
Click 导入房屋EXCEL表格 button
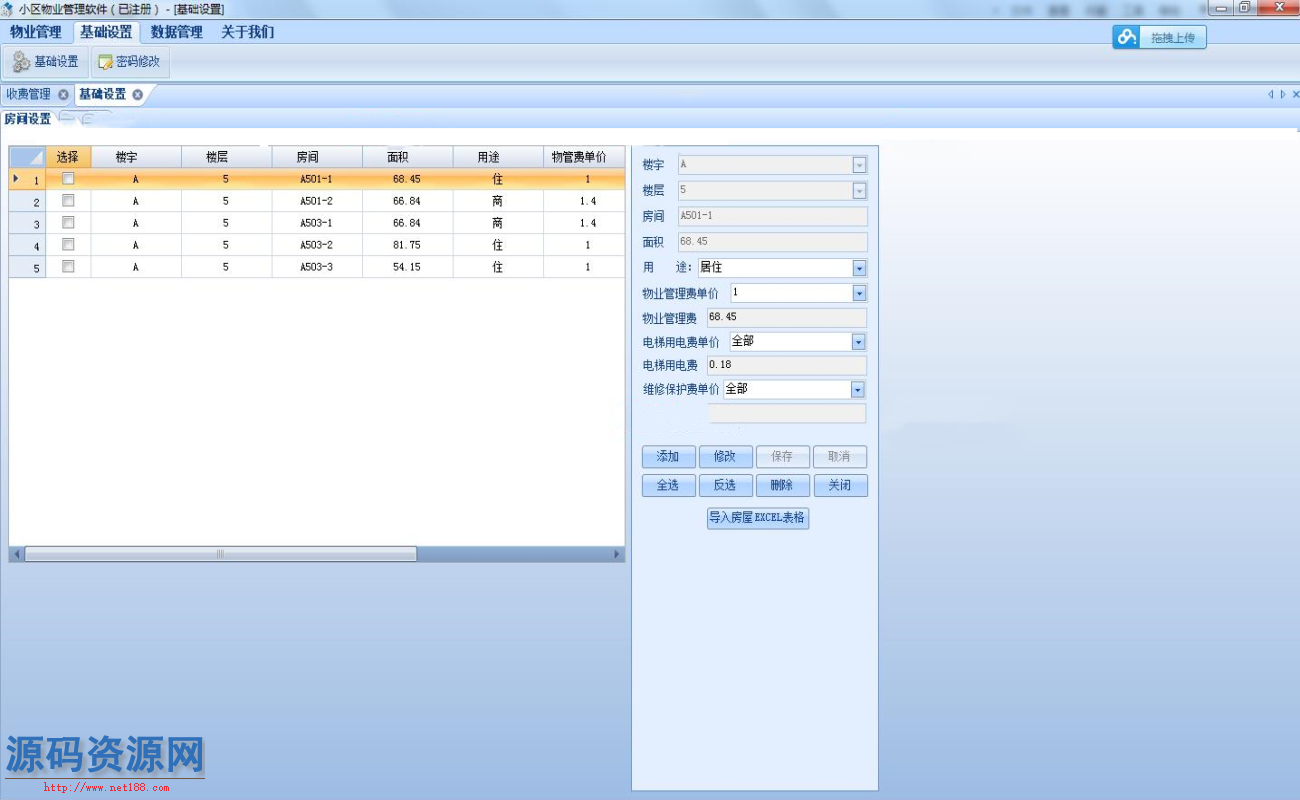(757, 518)
